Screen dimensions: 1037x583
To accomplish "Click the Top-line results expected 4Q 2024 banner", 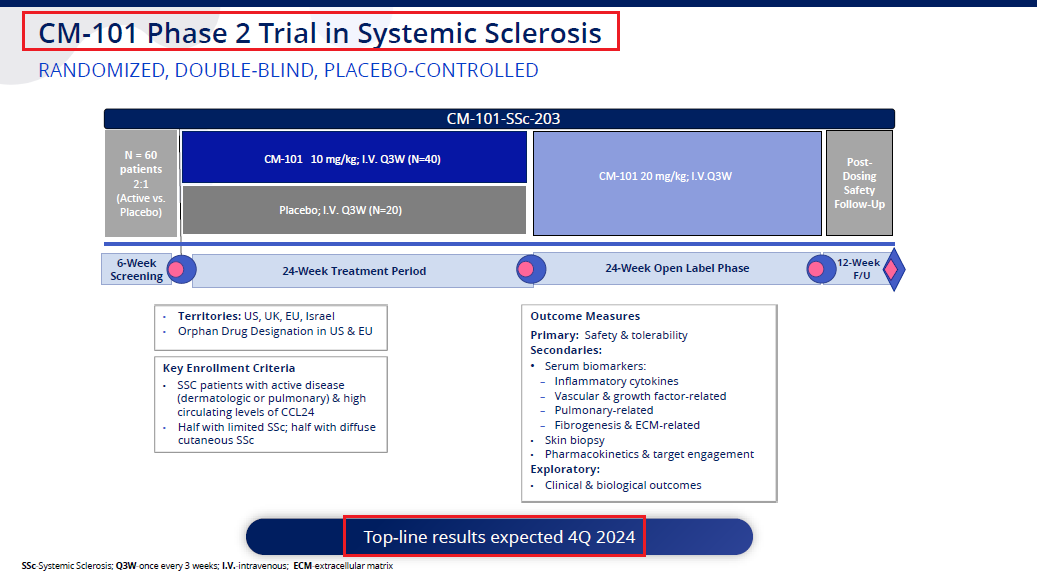I will click(x=499, y=537).
